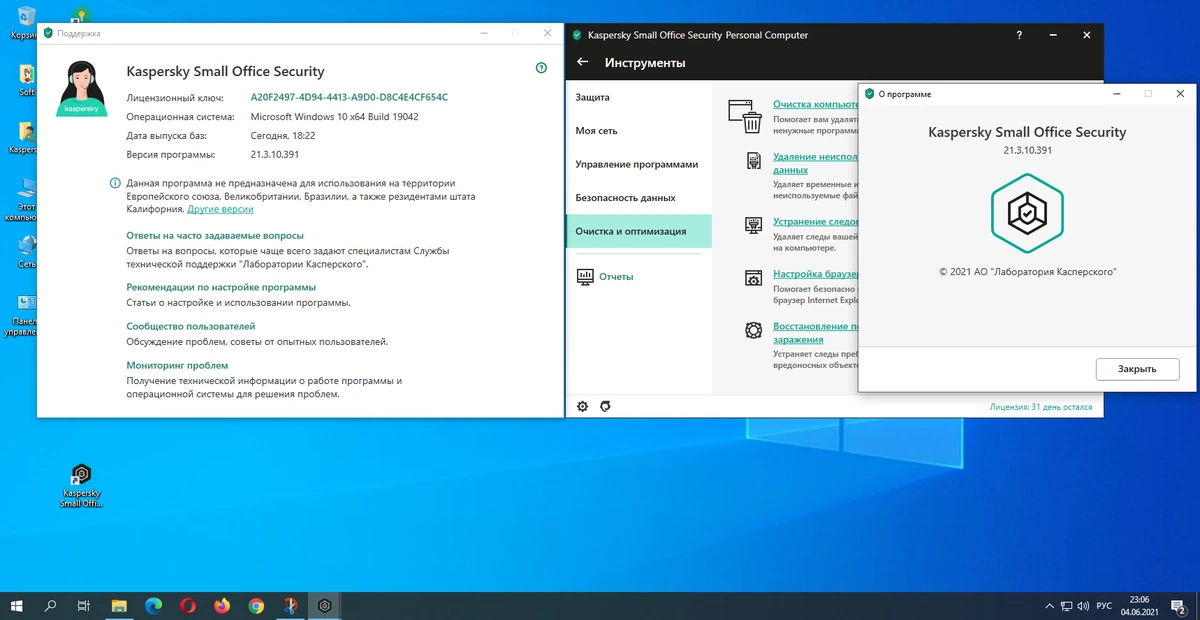Open Windows Start menu

click(x=17, y=605)
